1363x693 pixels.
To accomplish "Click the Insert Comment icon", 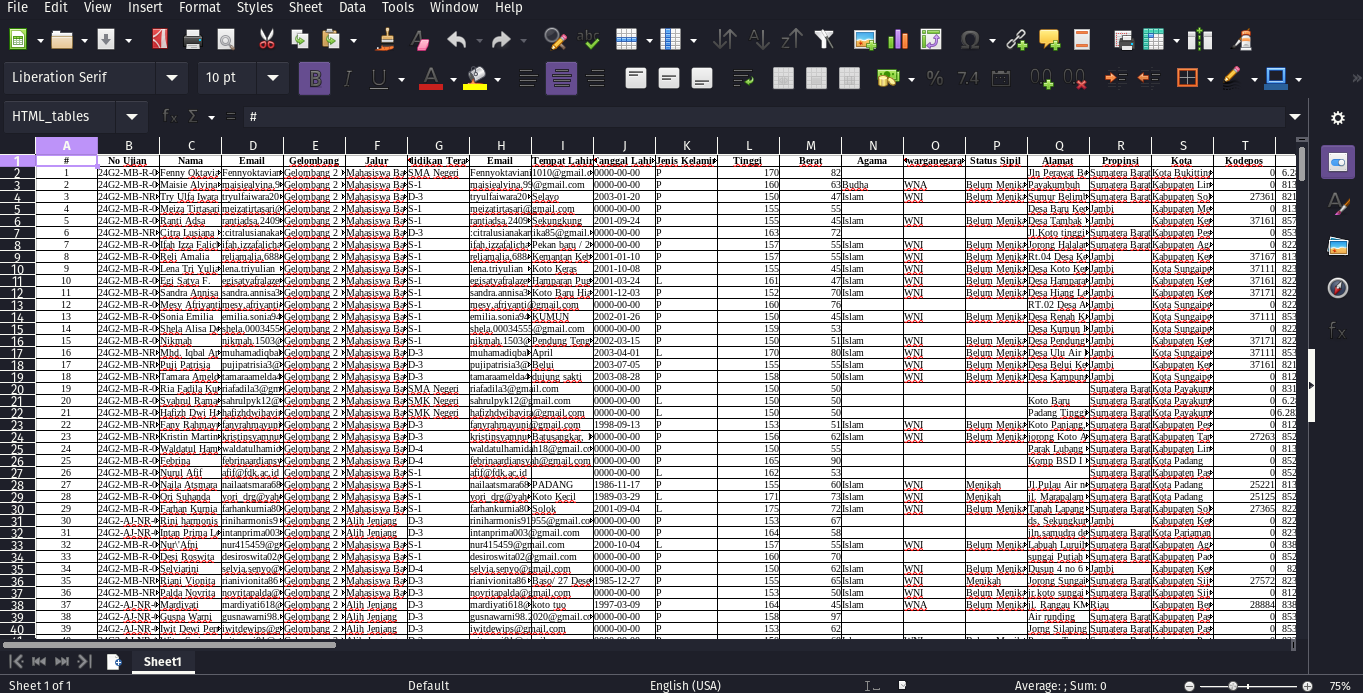I will [1049, 40].
